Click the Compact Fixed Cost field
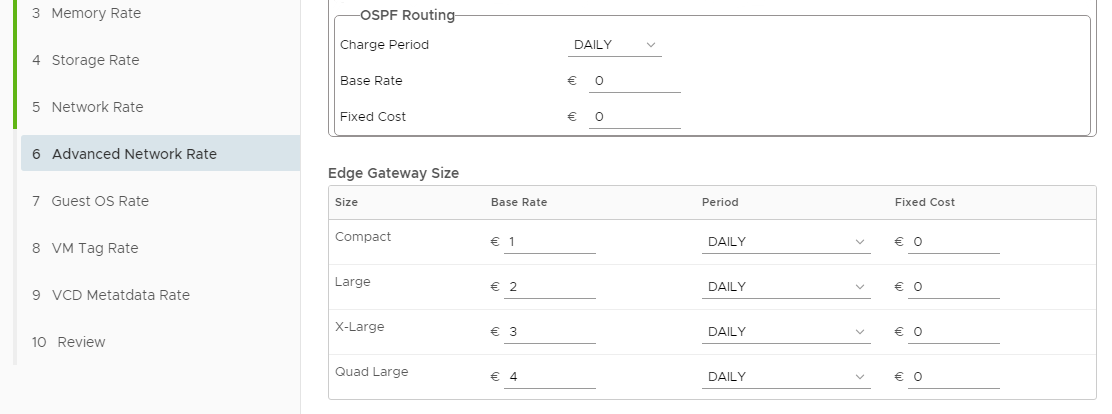Image resolution: width=1112 pixels, height=414 pixels. [x=953, y=242]
